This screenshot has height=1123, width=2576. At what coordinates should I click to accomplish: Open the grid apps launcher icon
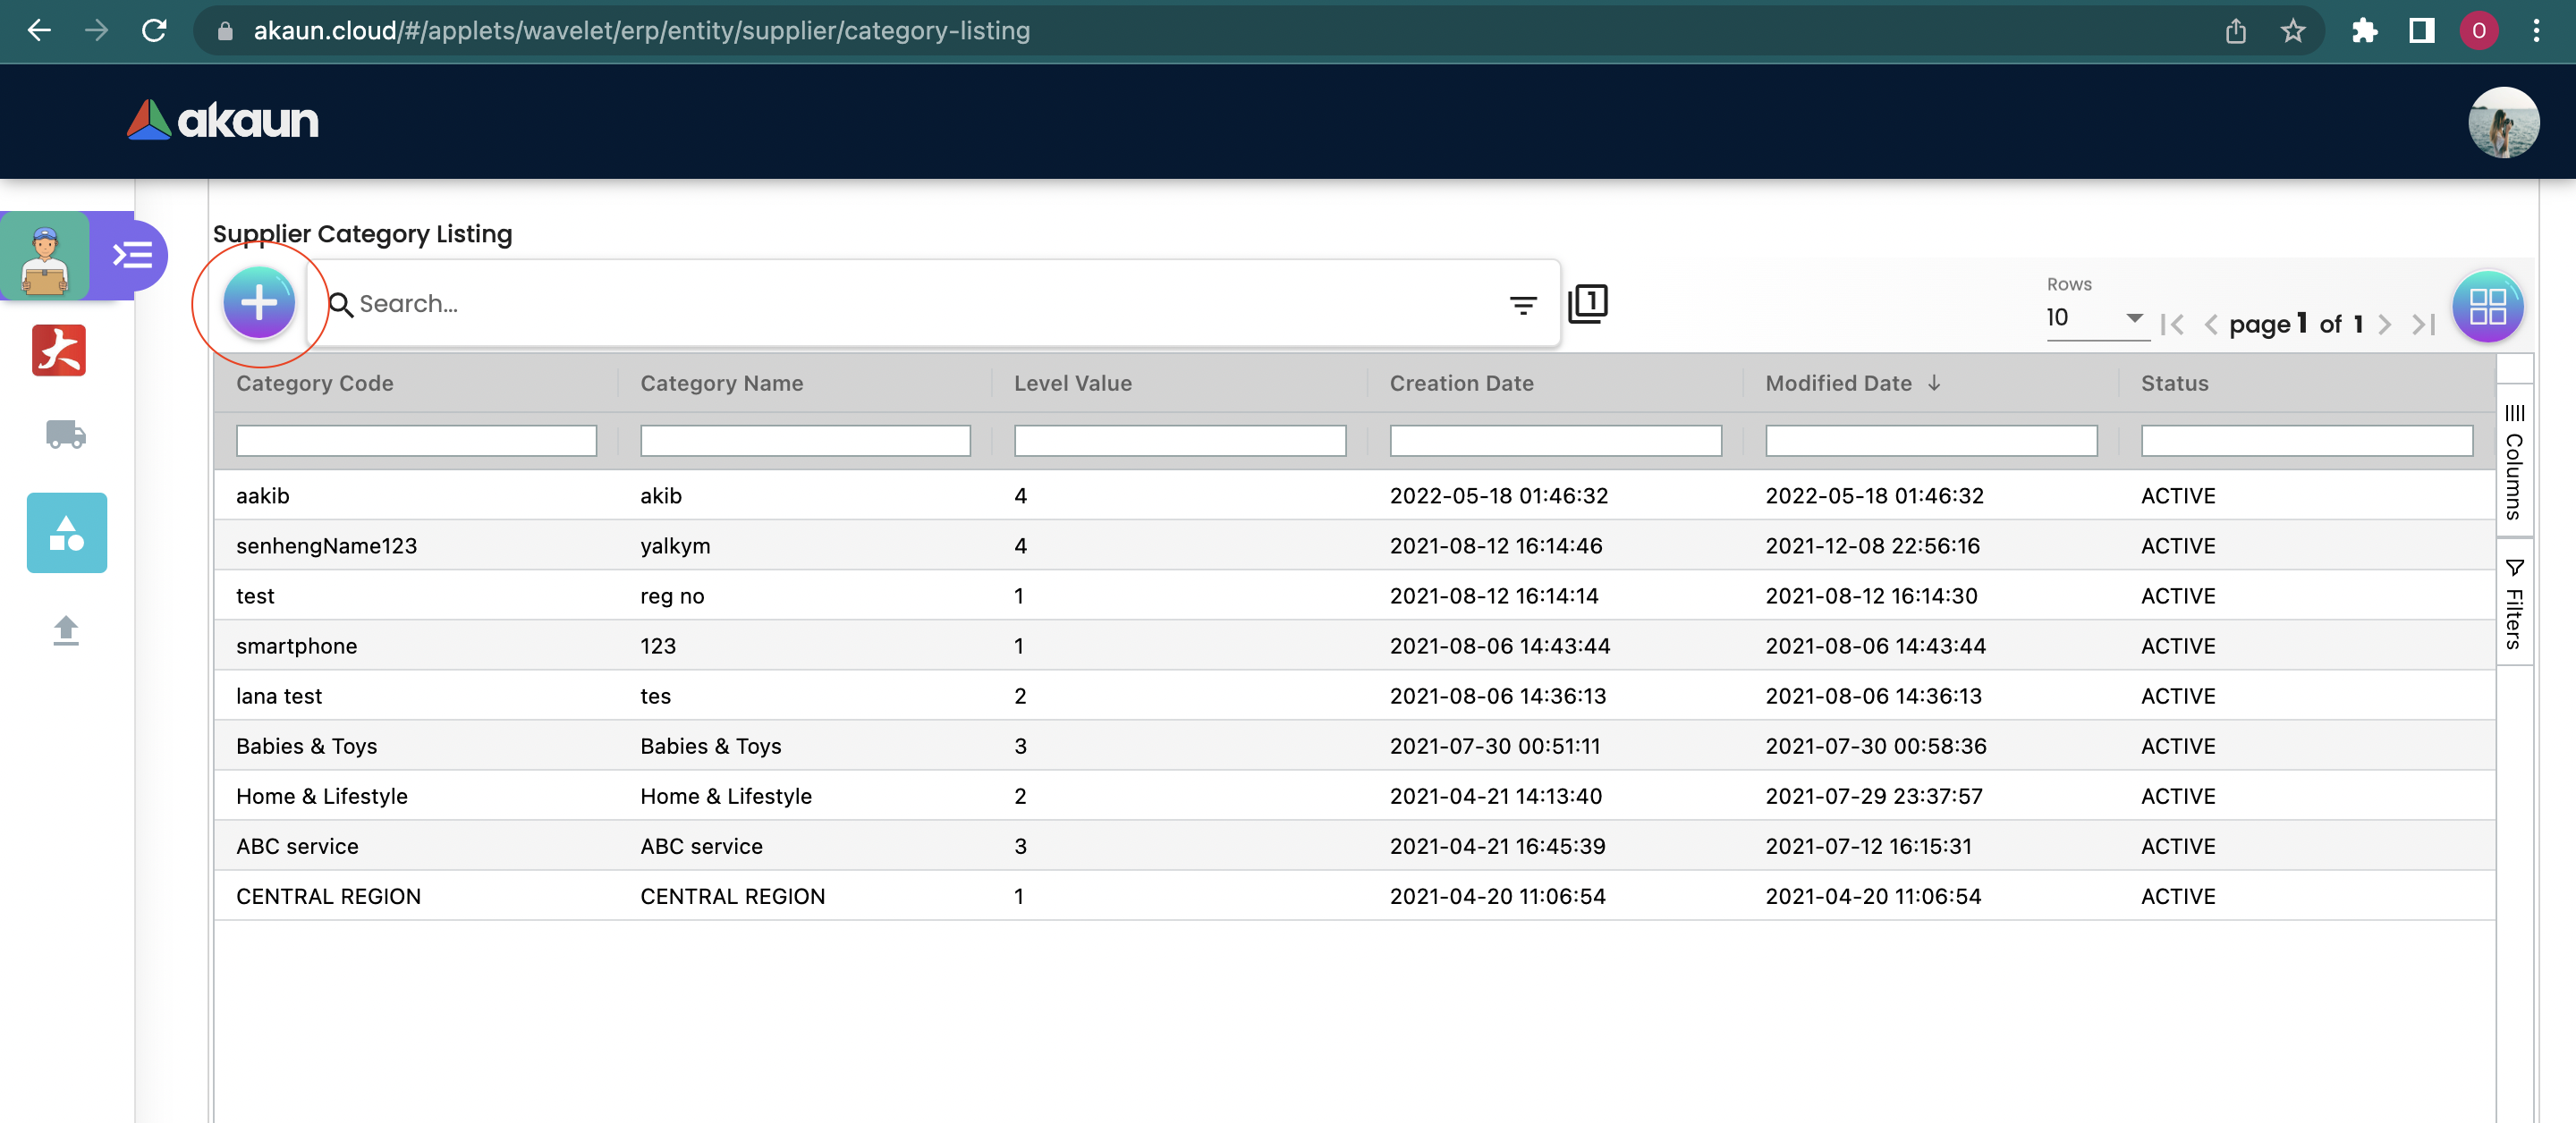(2487, 306)
